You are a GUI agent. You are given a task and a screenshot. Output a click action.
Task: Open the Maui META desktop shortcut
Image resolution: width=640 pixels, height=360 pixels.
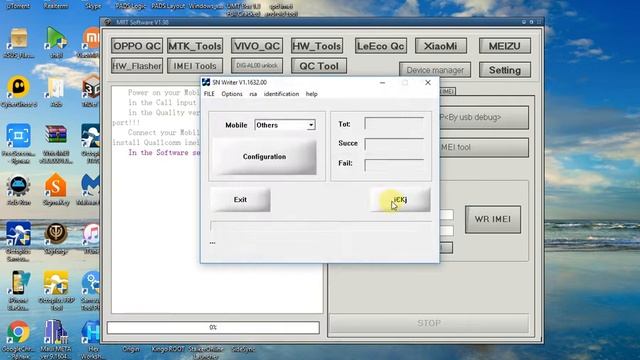[x=56, y=339]
